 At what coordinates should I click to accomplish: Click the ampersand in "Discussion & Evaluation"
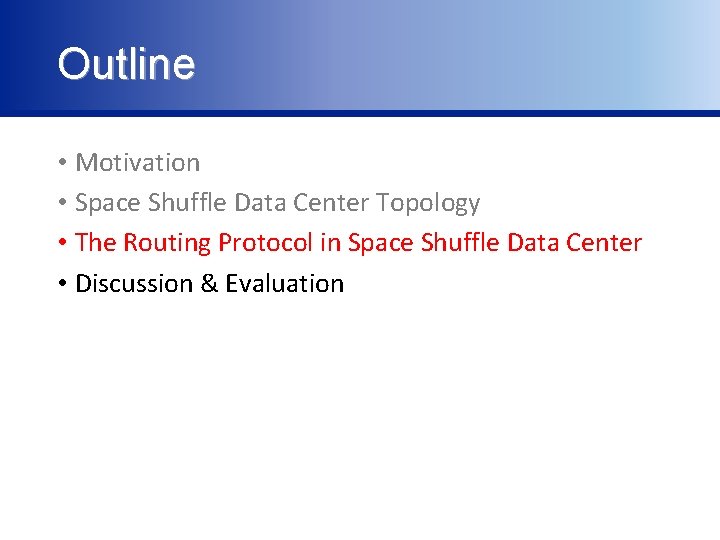[x=209, y=283]
